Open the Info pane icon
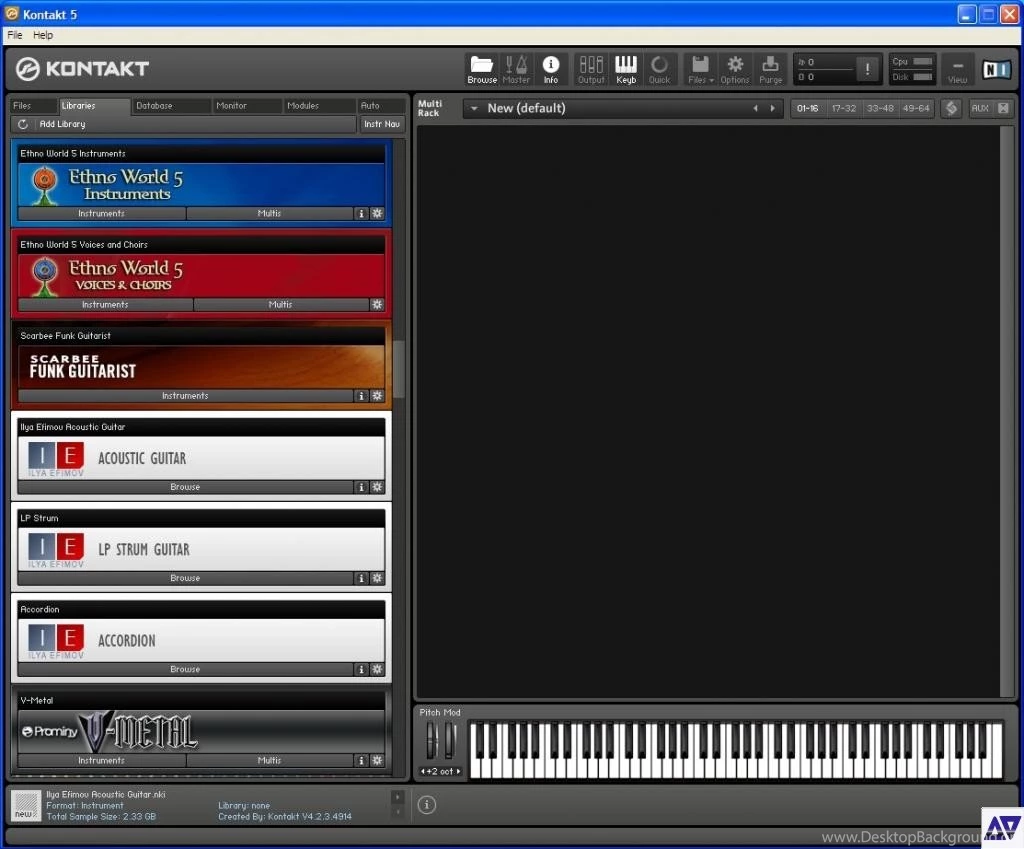Image resolution: width=1024 pixels, height=849 pixels. 551,69
